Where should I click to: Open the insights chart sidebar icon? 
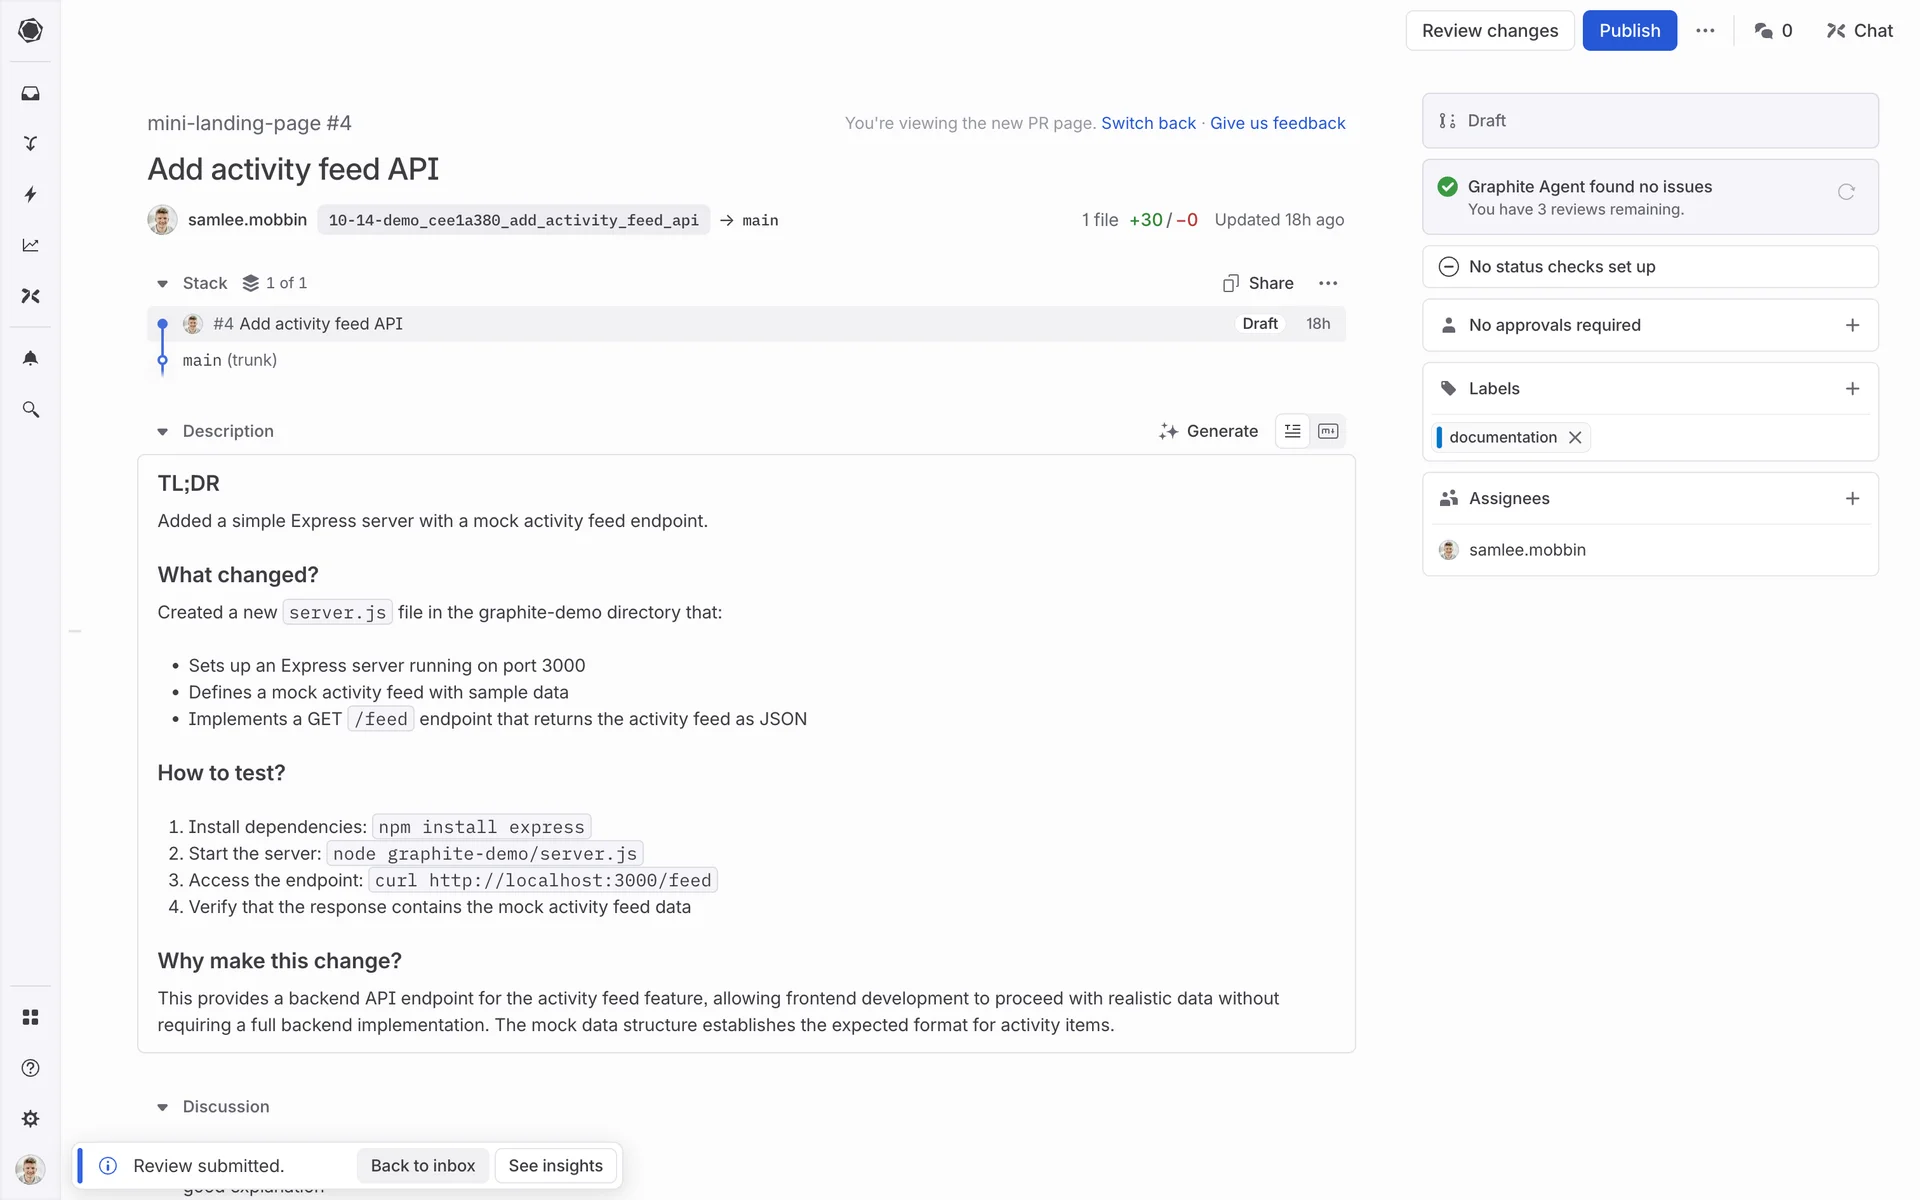[30, 245]
